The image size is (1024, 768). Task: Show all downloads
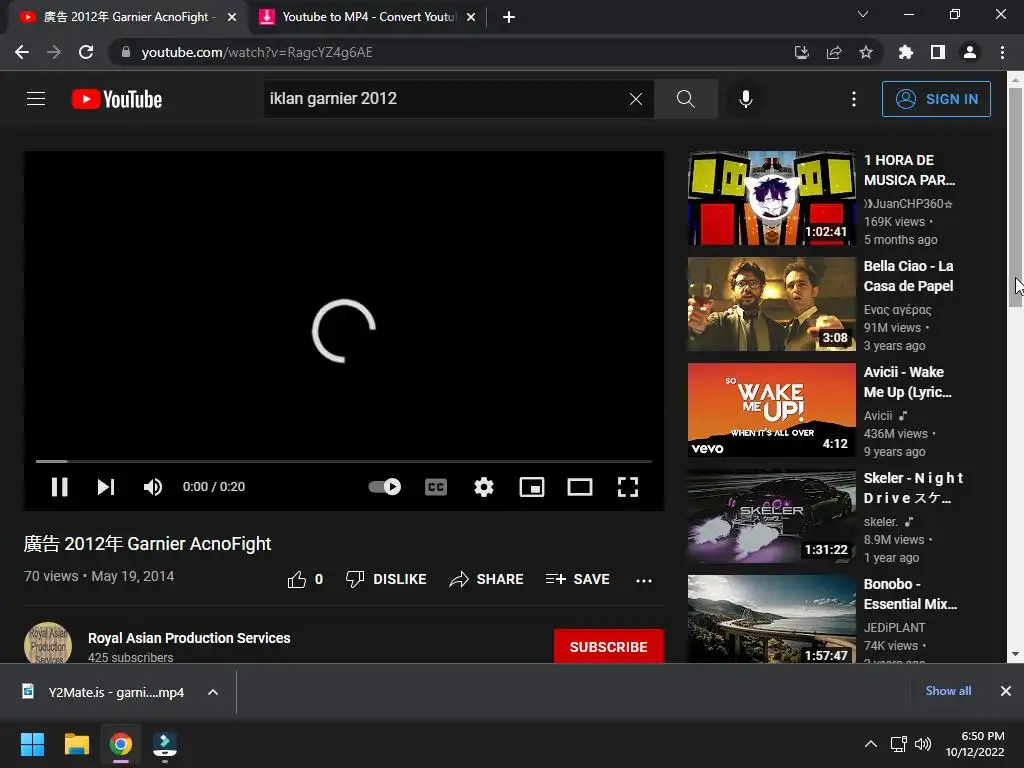948,691
